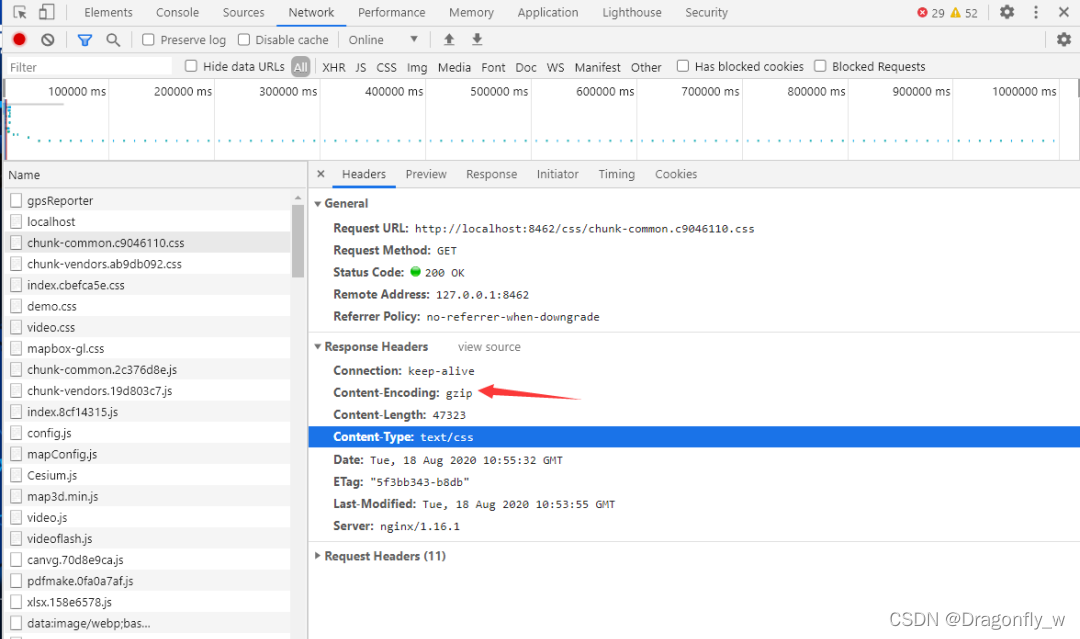
Task: Open the DevTools three-dot menu
Action: click(1036, 12)
